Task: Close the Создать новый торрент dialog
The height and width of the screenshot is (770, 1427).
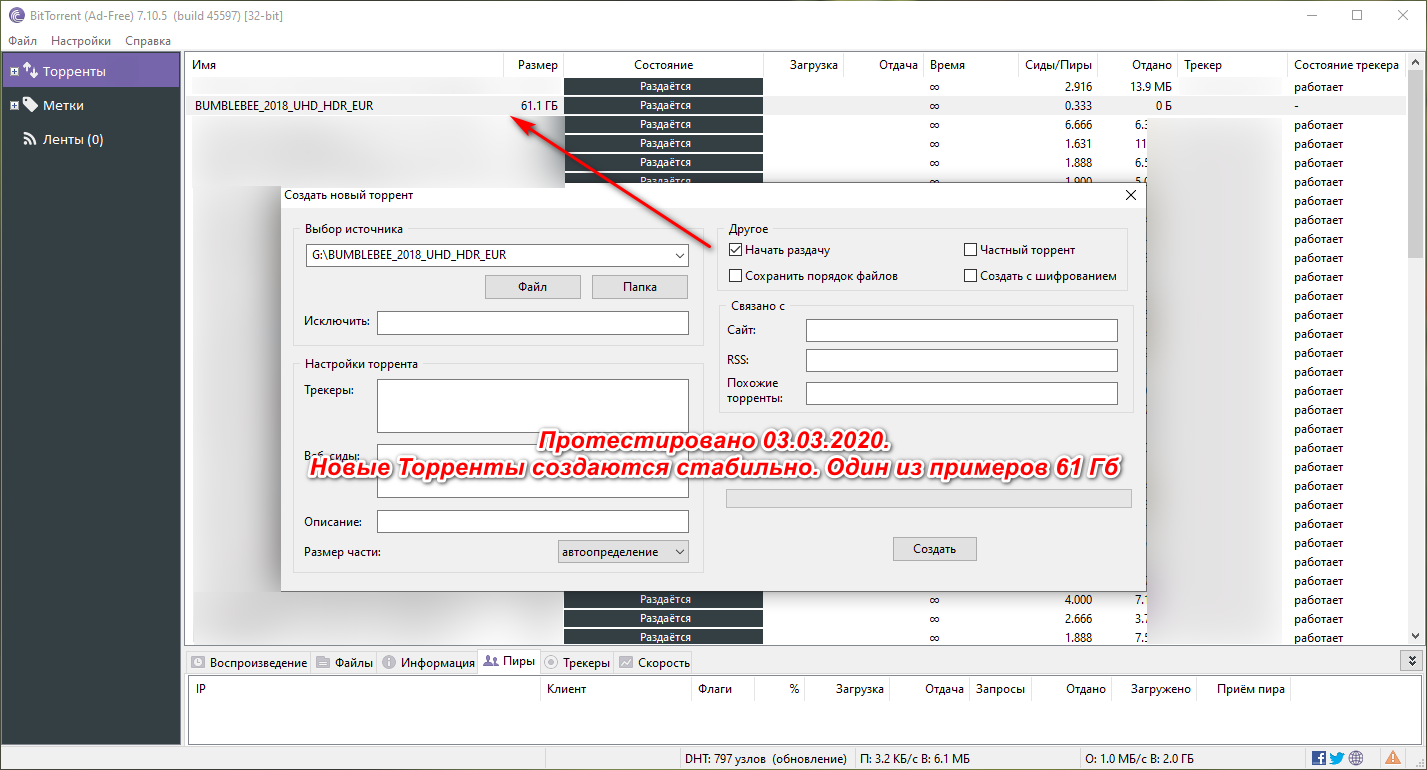Action: (x=1131, y=195)
